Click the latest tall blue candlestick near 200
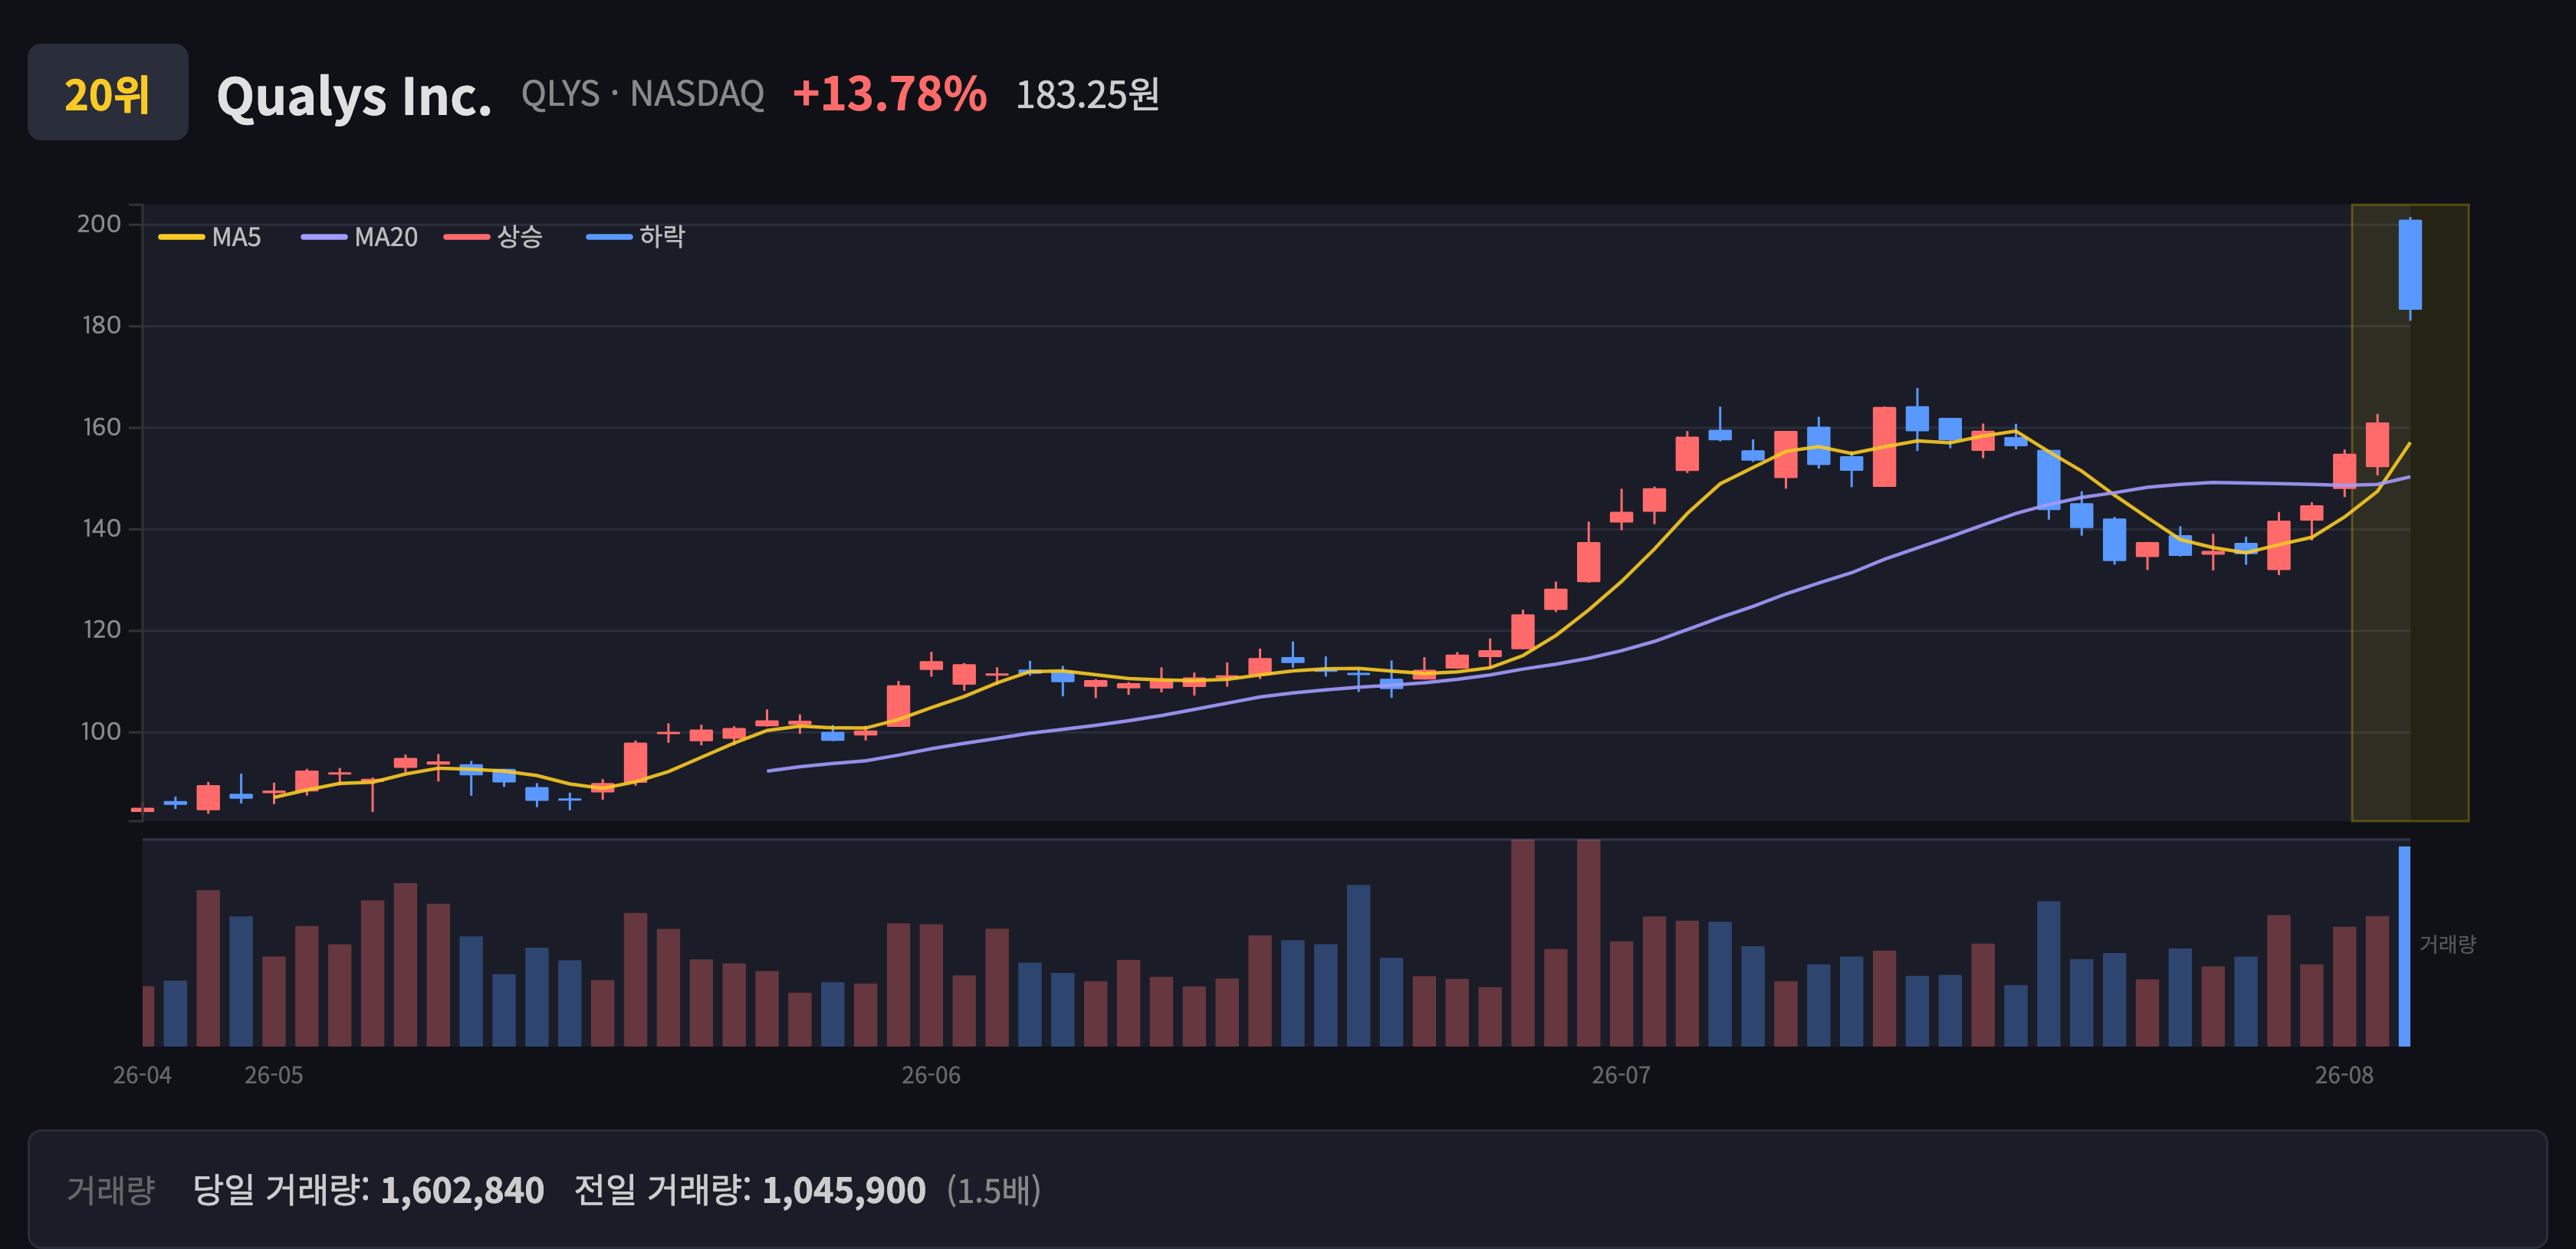The width and height of the screenshot is (2576, 1249). [x=2410, y=265]
